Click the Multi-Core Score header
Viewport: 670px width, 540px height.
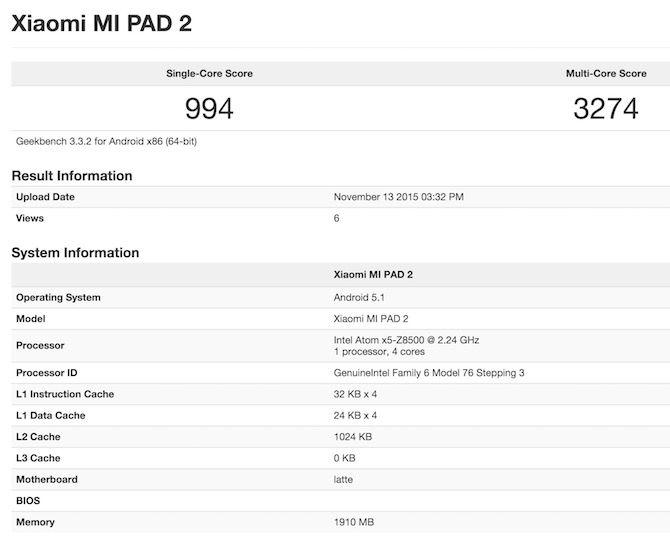(606, 74)
